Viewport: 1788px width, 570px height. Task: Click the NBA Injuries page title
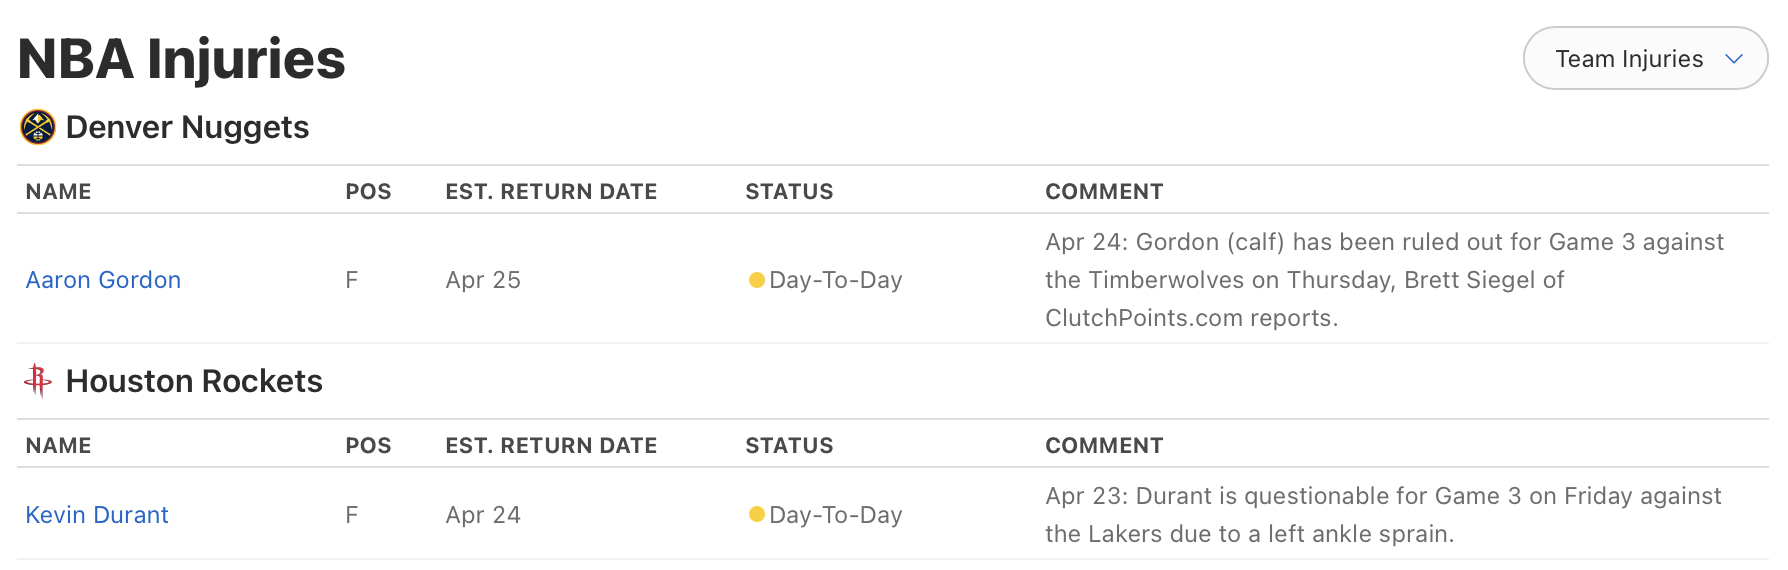point(181,59)
